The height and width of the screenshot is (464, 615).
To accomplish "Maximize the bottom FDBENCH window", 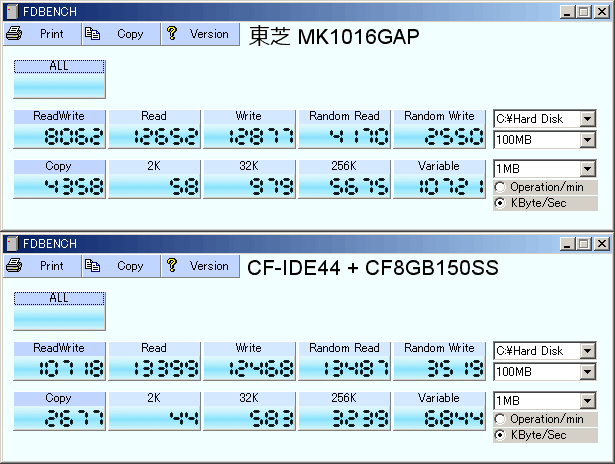I will pyautogui.click(x=584, y=244).
